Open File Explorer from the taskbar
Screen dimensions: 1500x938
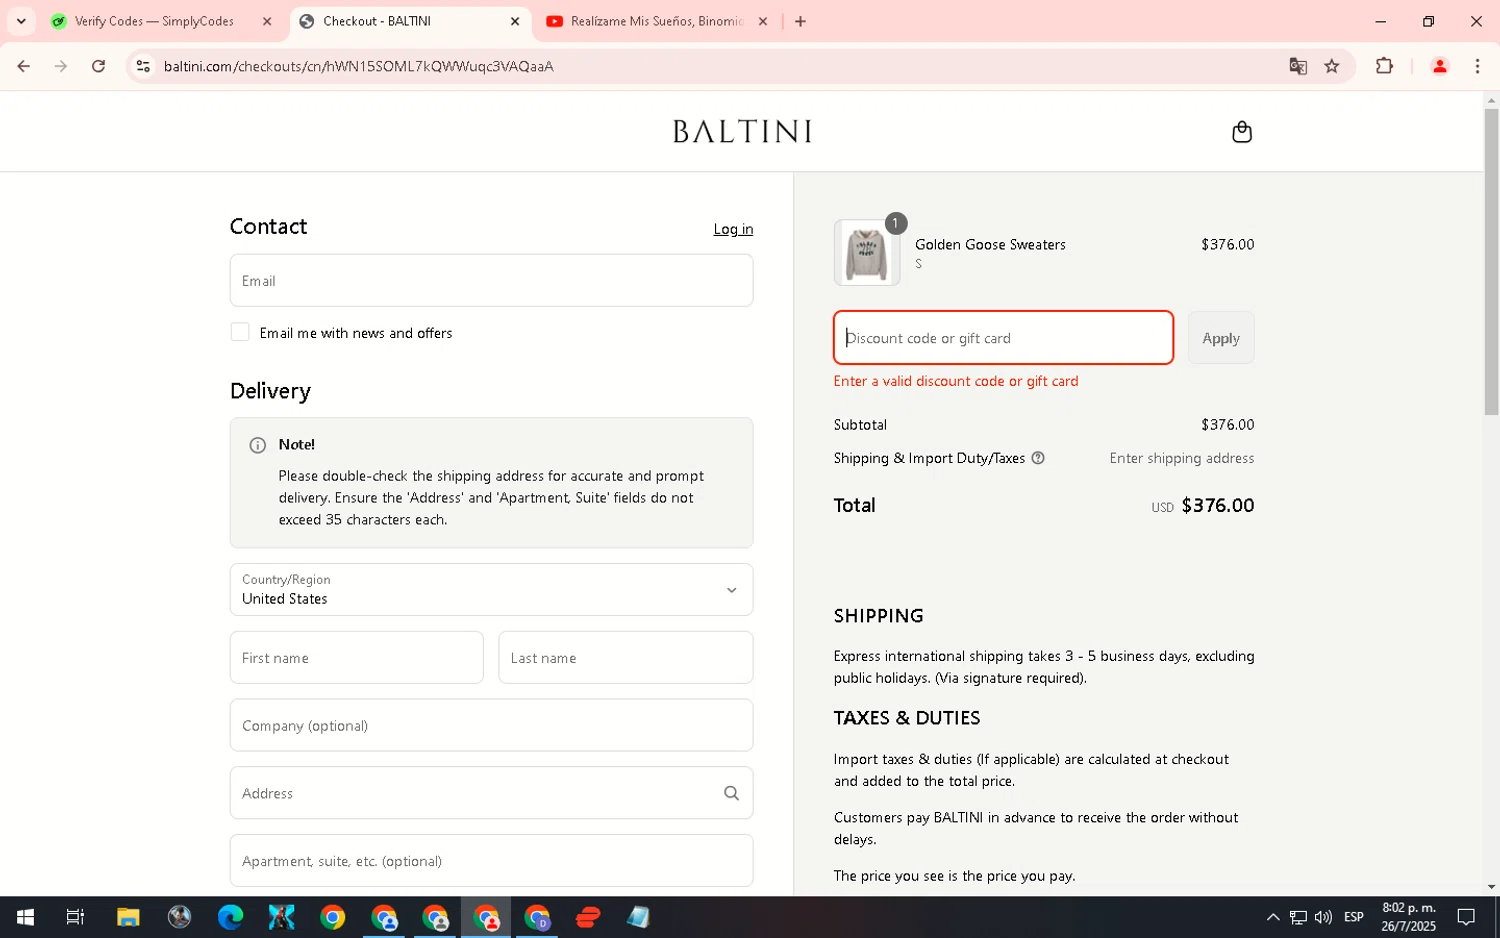point(128,917)
